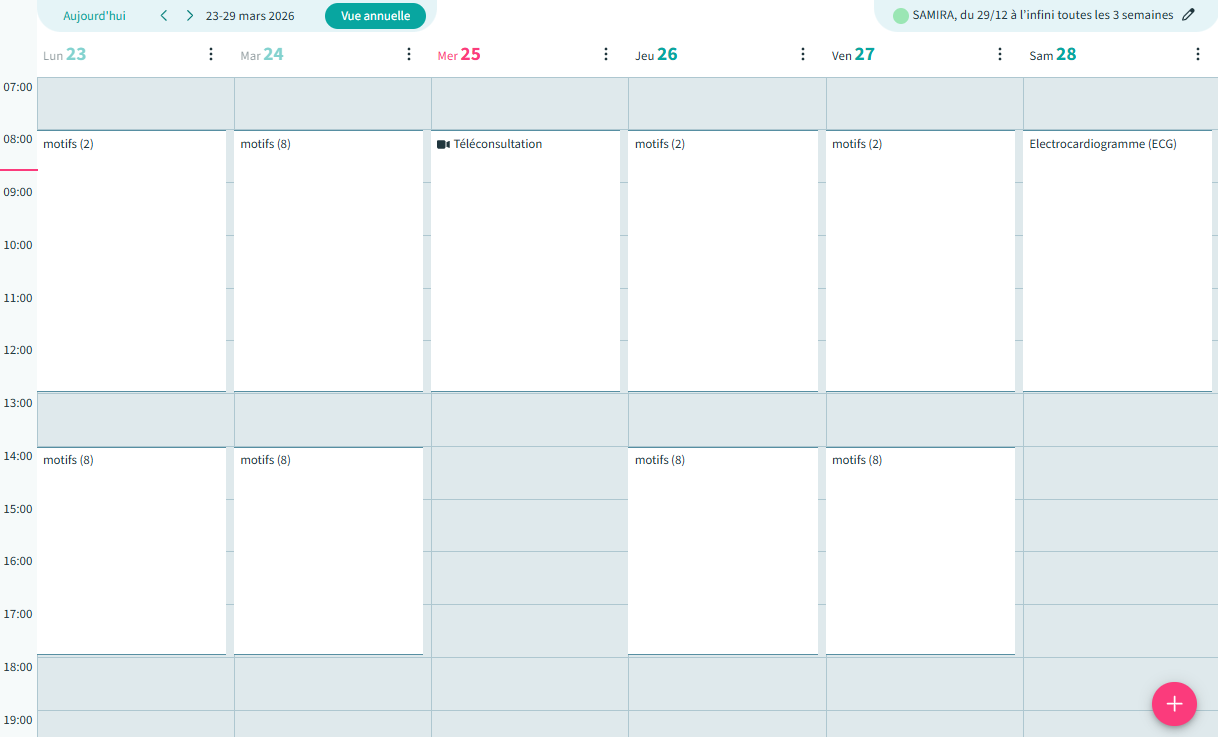
Task: Open the options menu for Jeu 26
Action: [803, 54]
